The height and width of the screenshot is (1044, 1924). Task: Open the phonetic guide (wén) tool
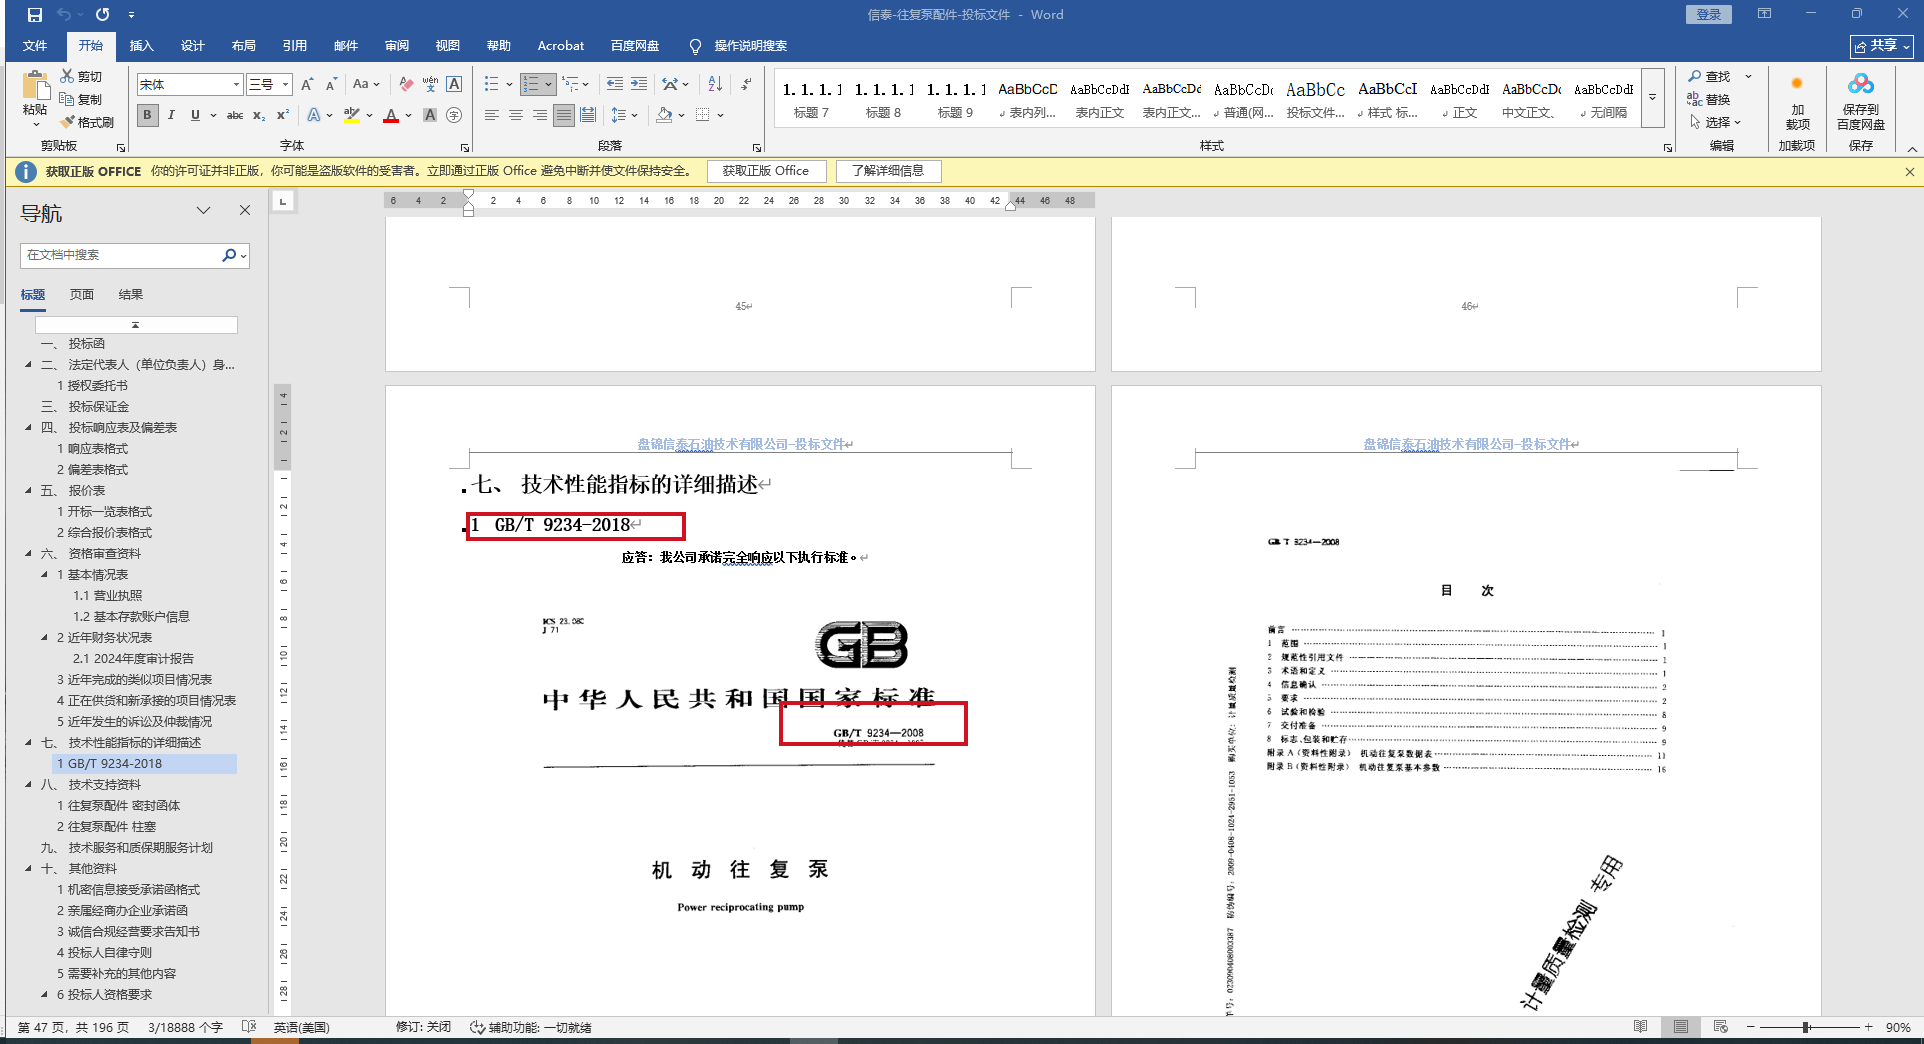coord(430,84)
